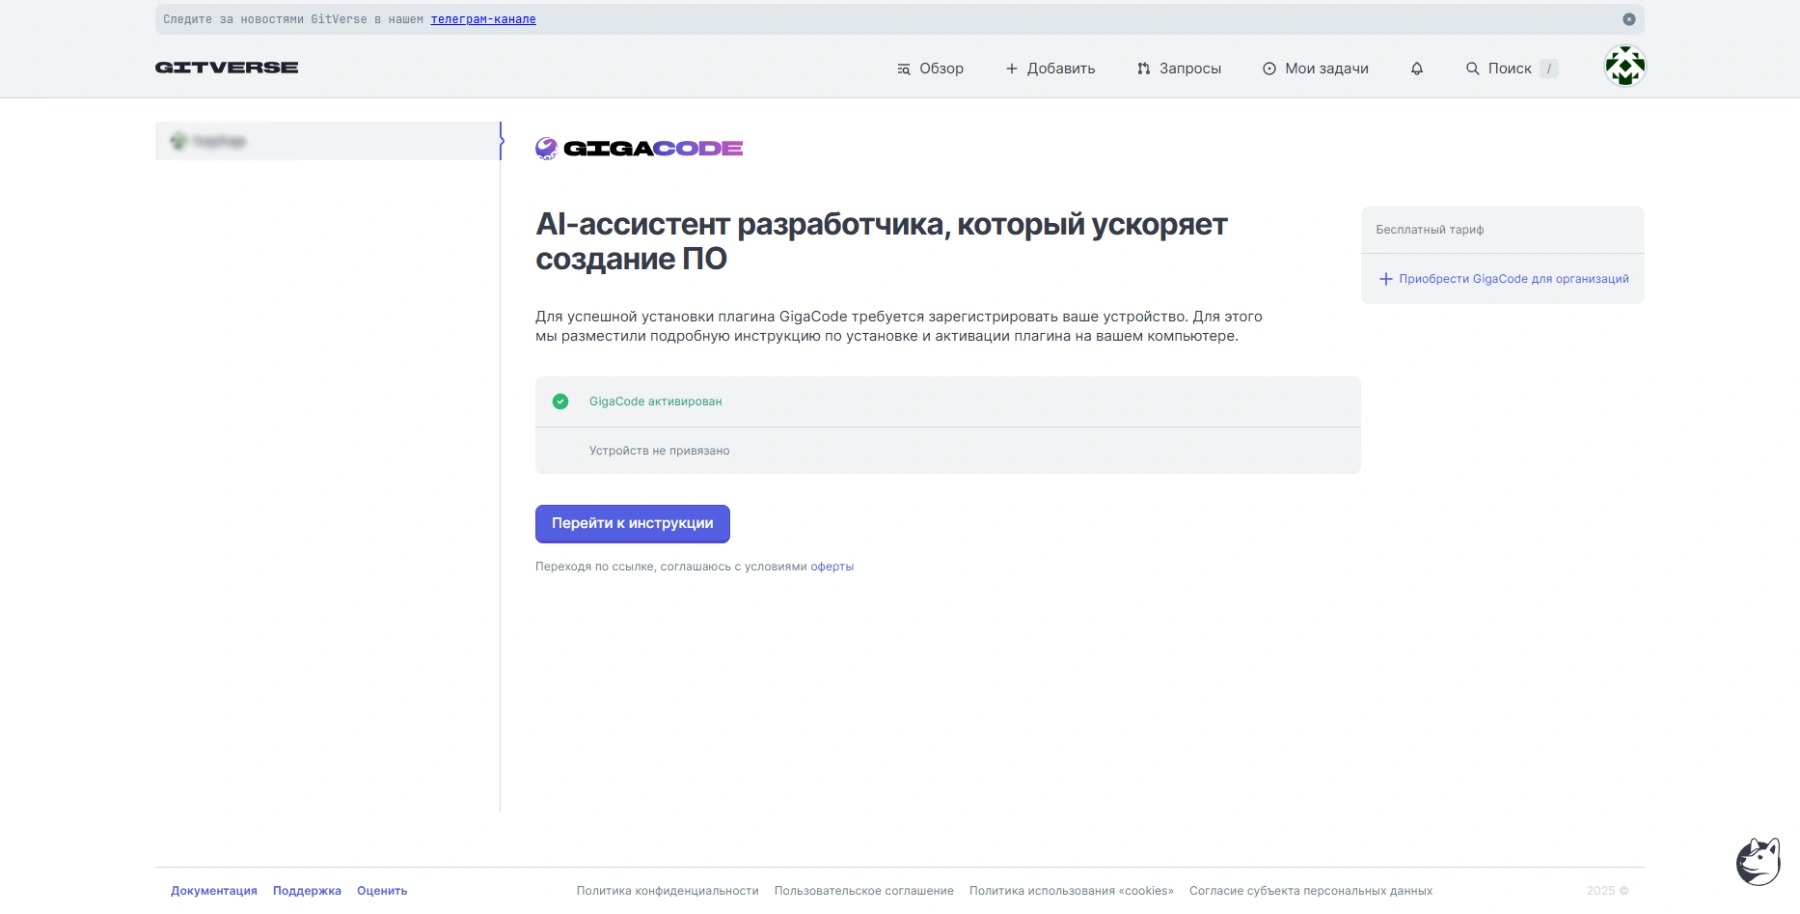Click the GitVerse logo
Screen dimensions: 1800x914
point(227,68)
